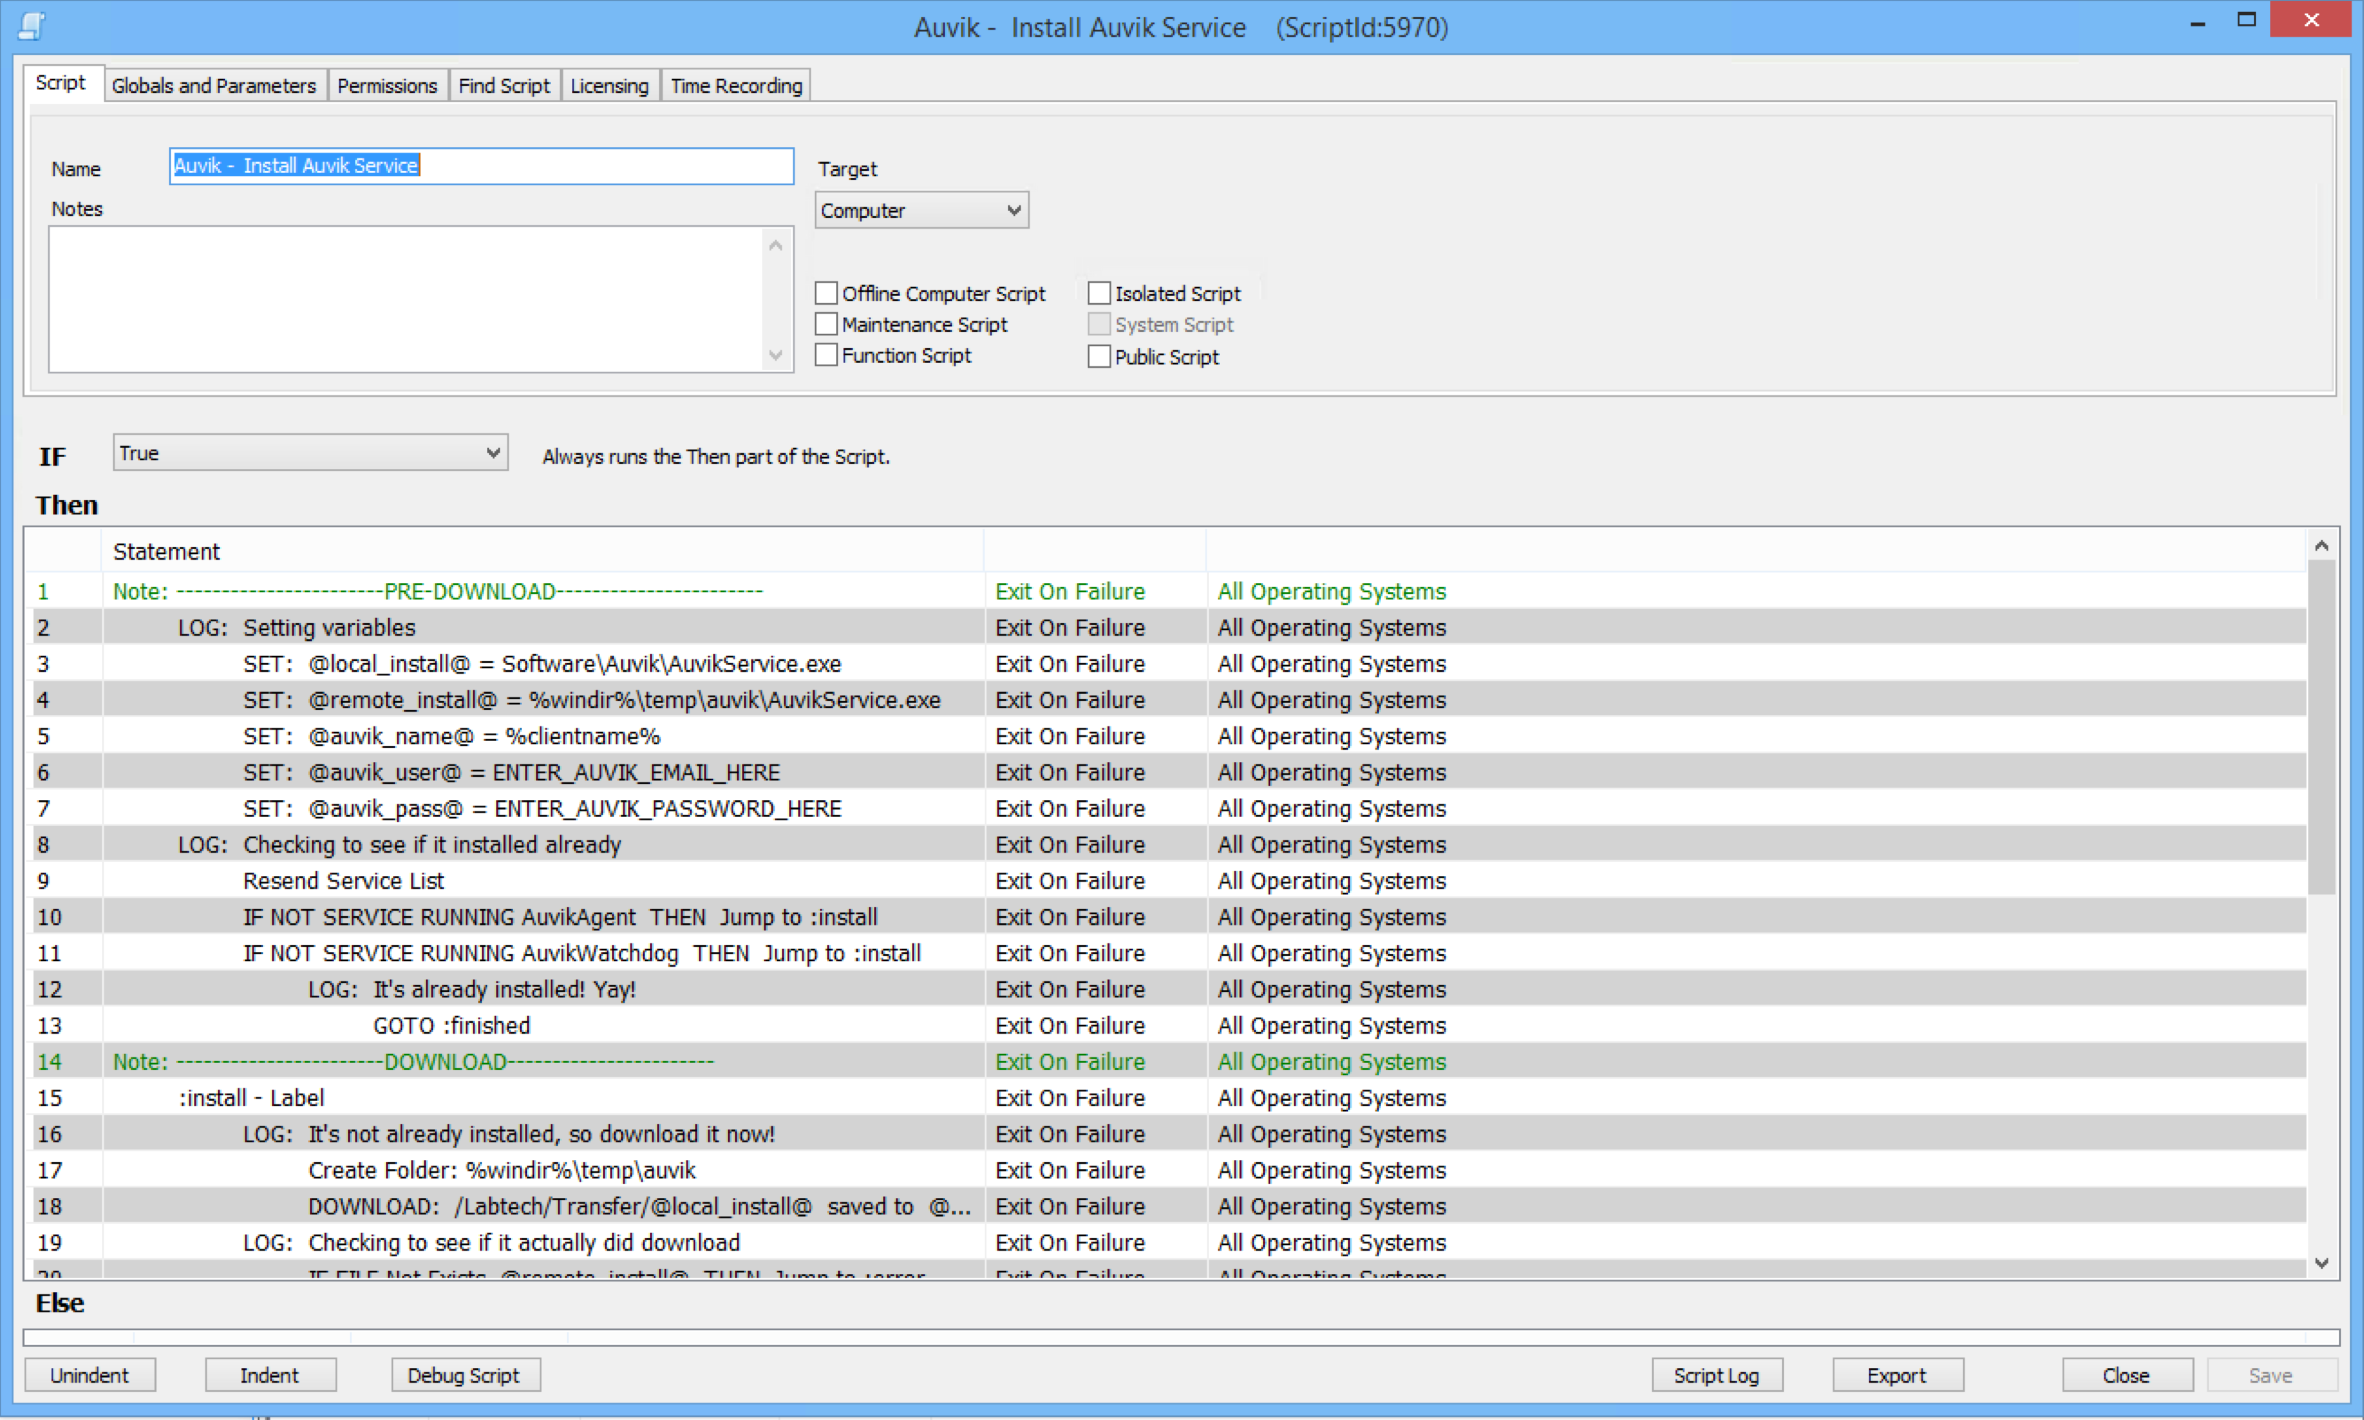Select 'It's already installed! Yay!' log row

[1165, 989]
